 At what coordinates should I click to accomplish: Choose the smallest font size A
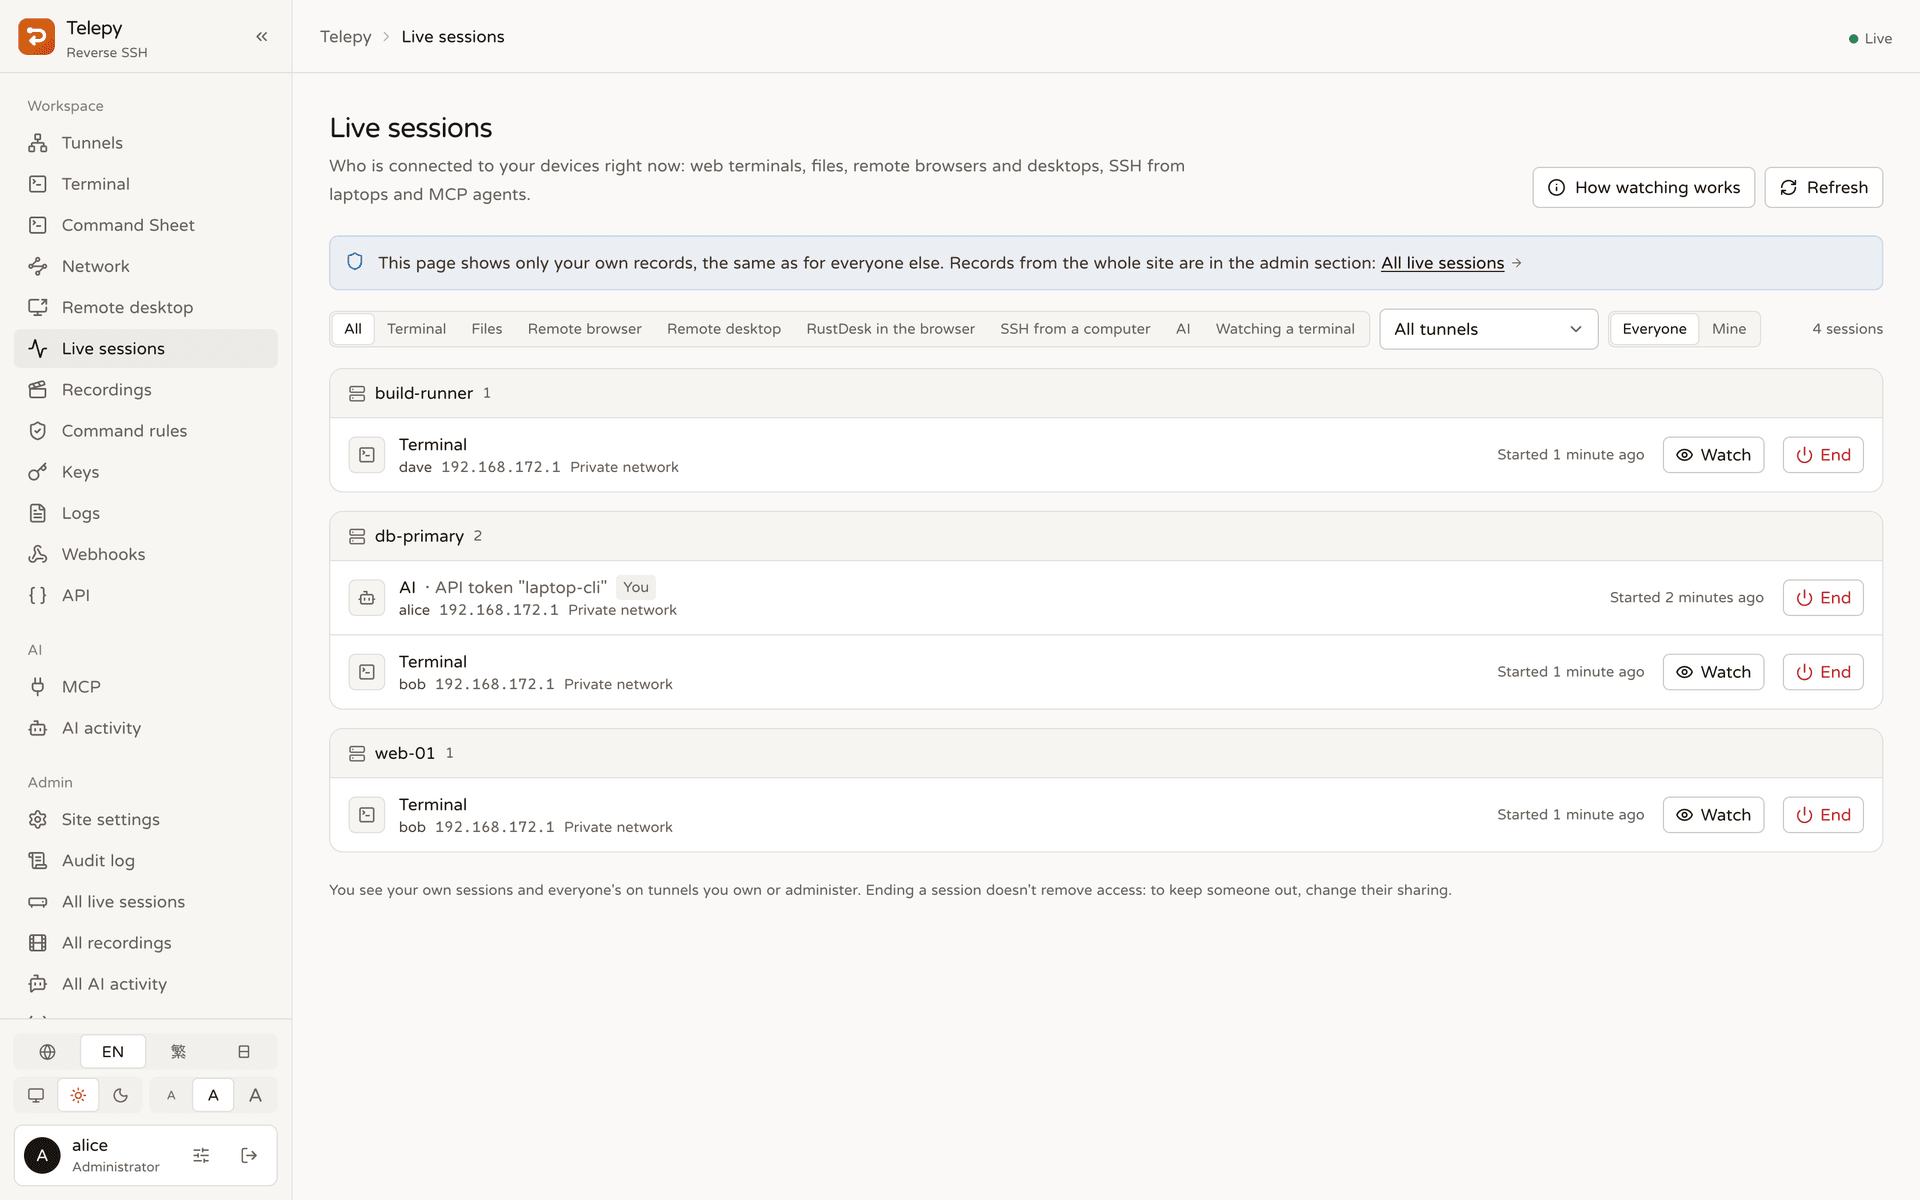[171, 1095]
